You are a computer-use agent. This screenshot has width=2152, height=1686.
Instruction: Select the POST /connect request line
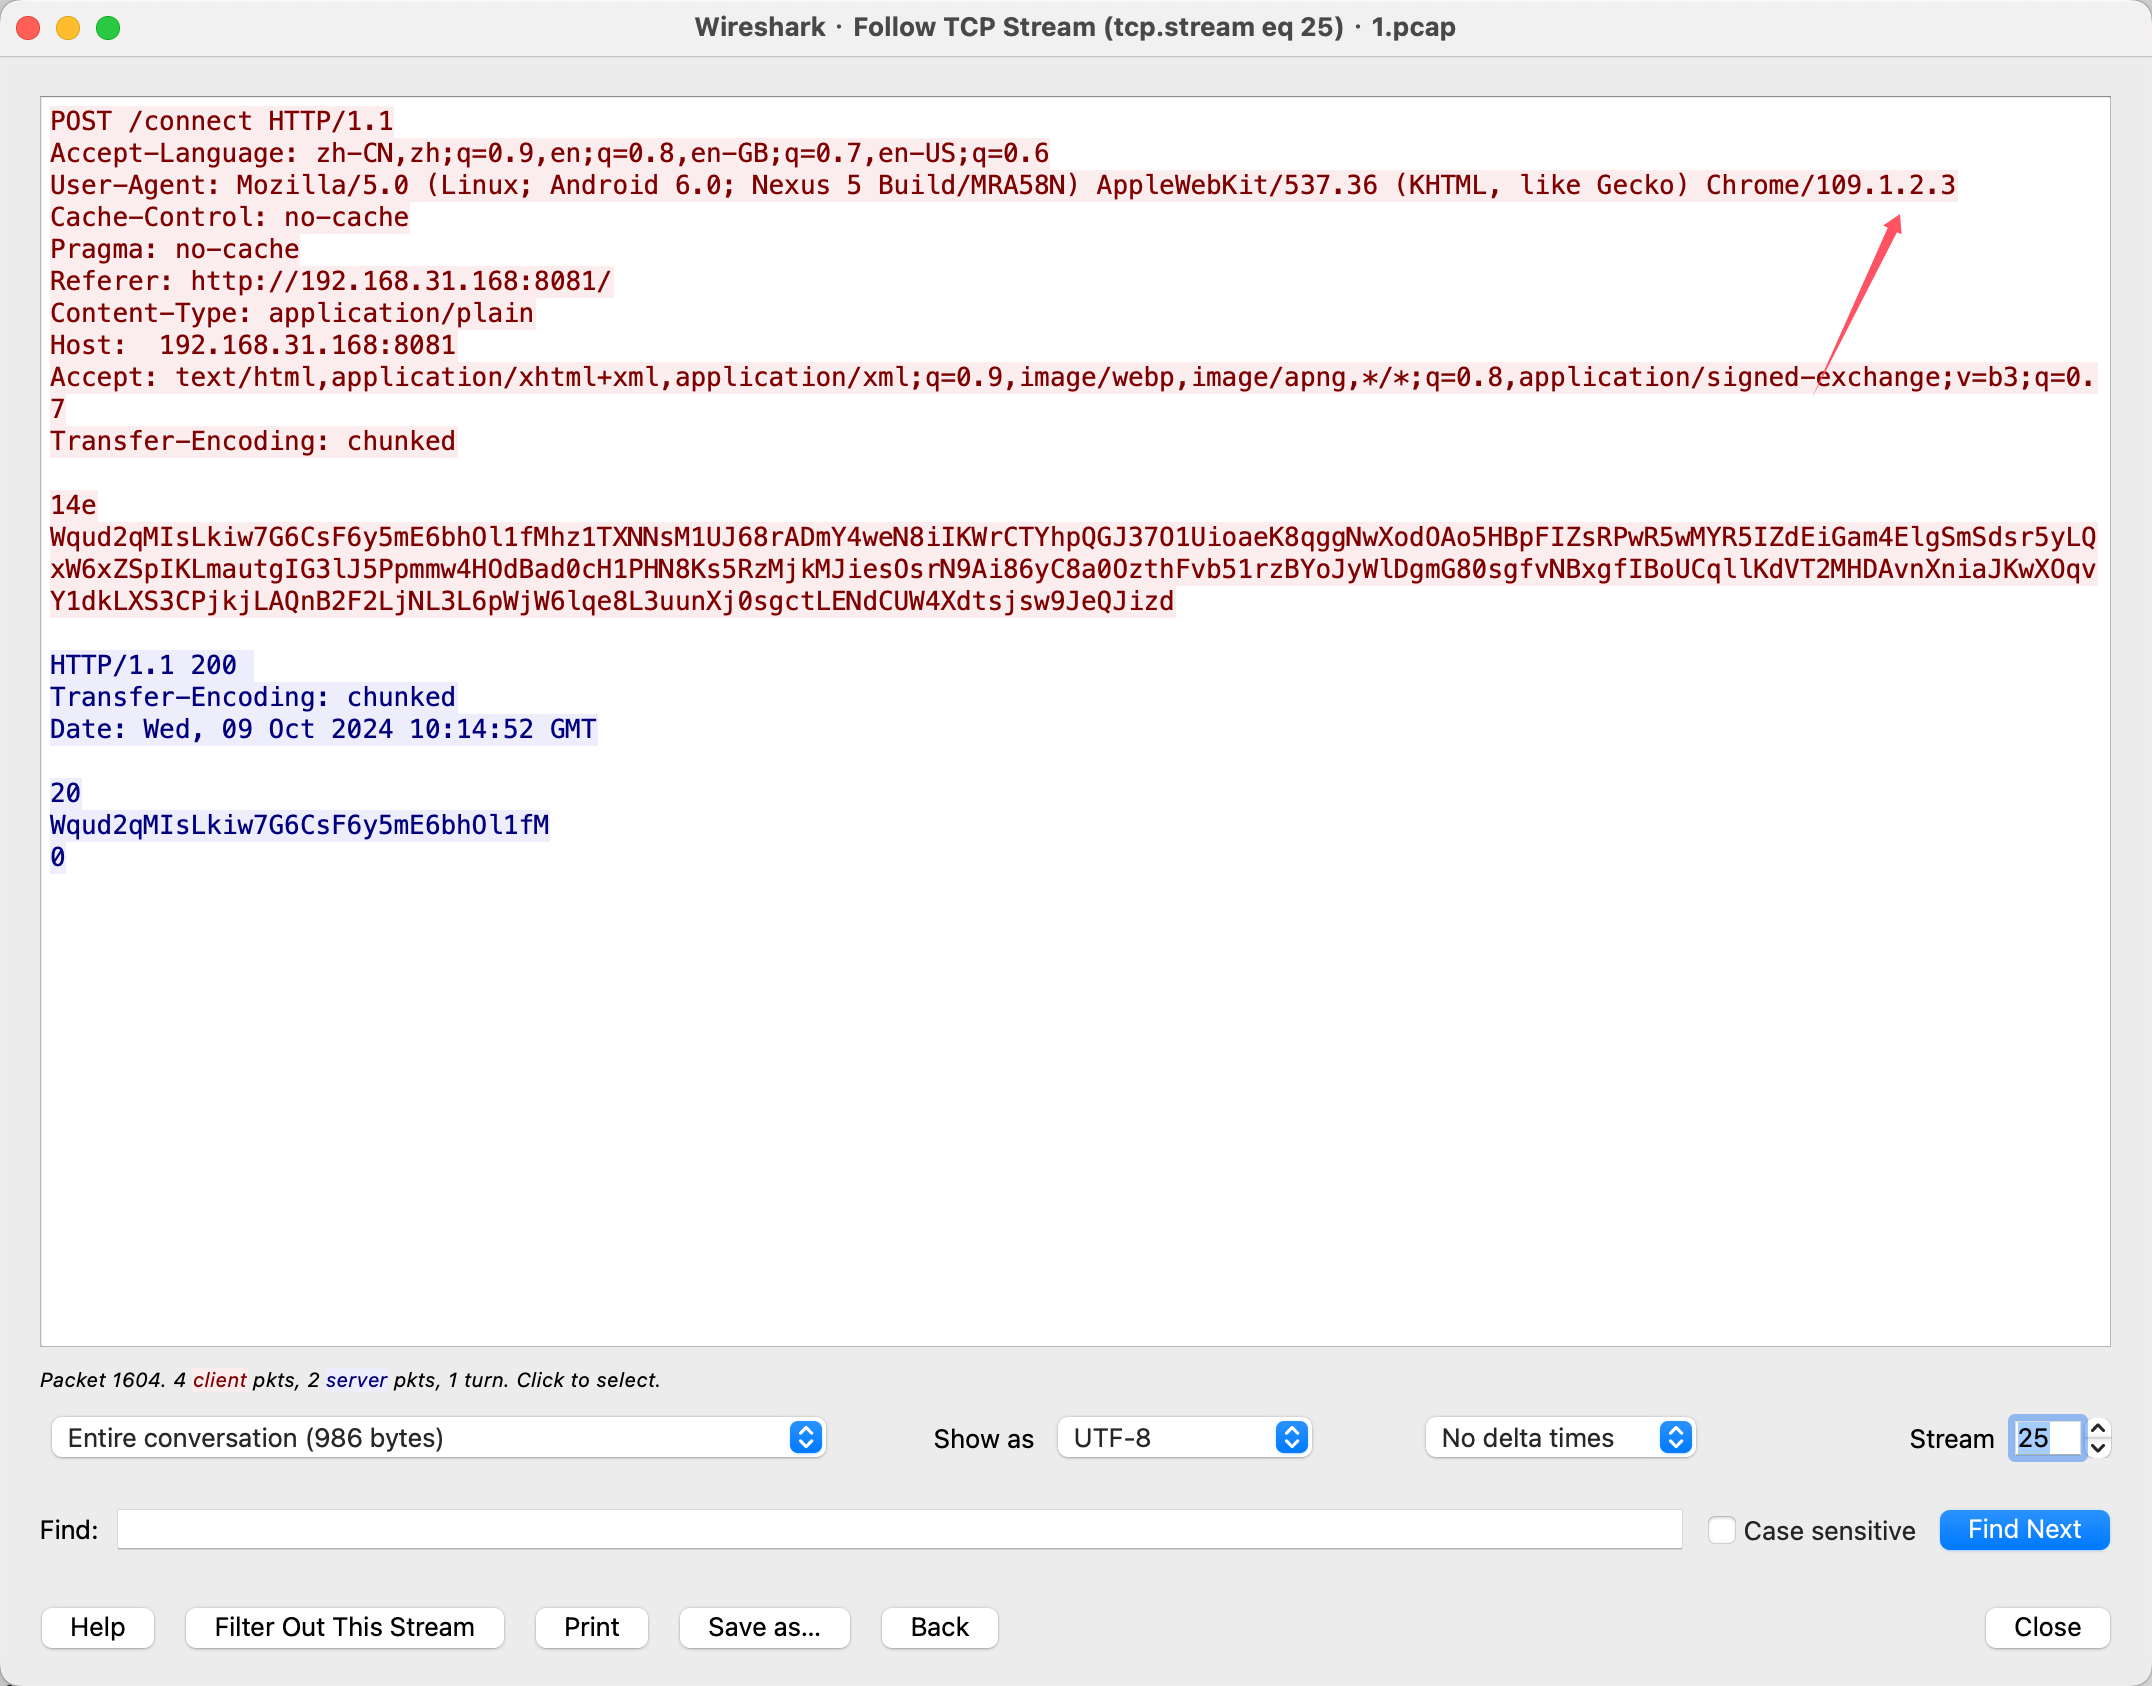click(x=222, y=121)
